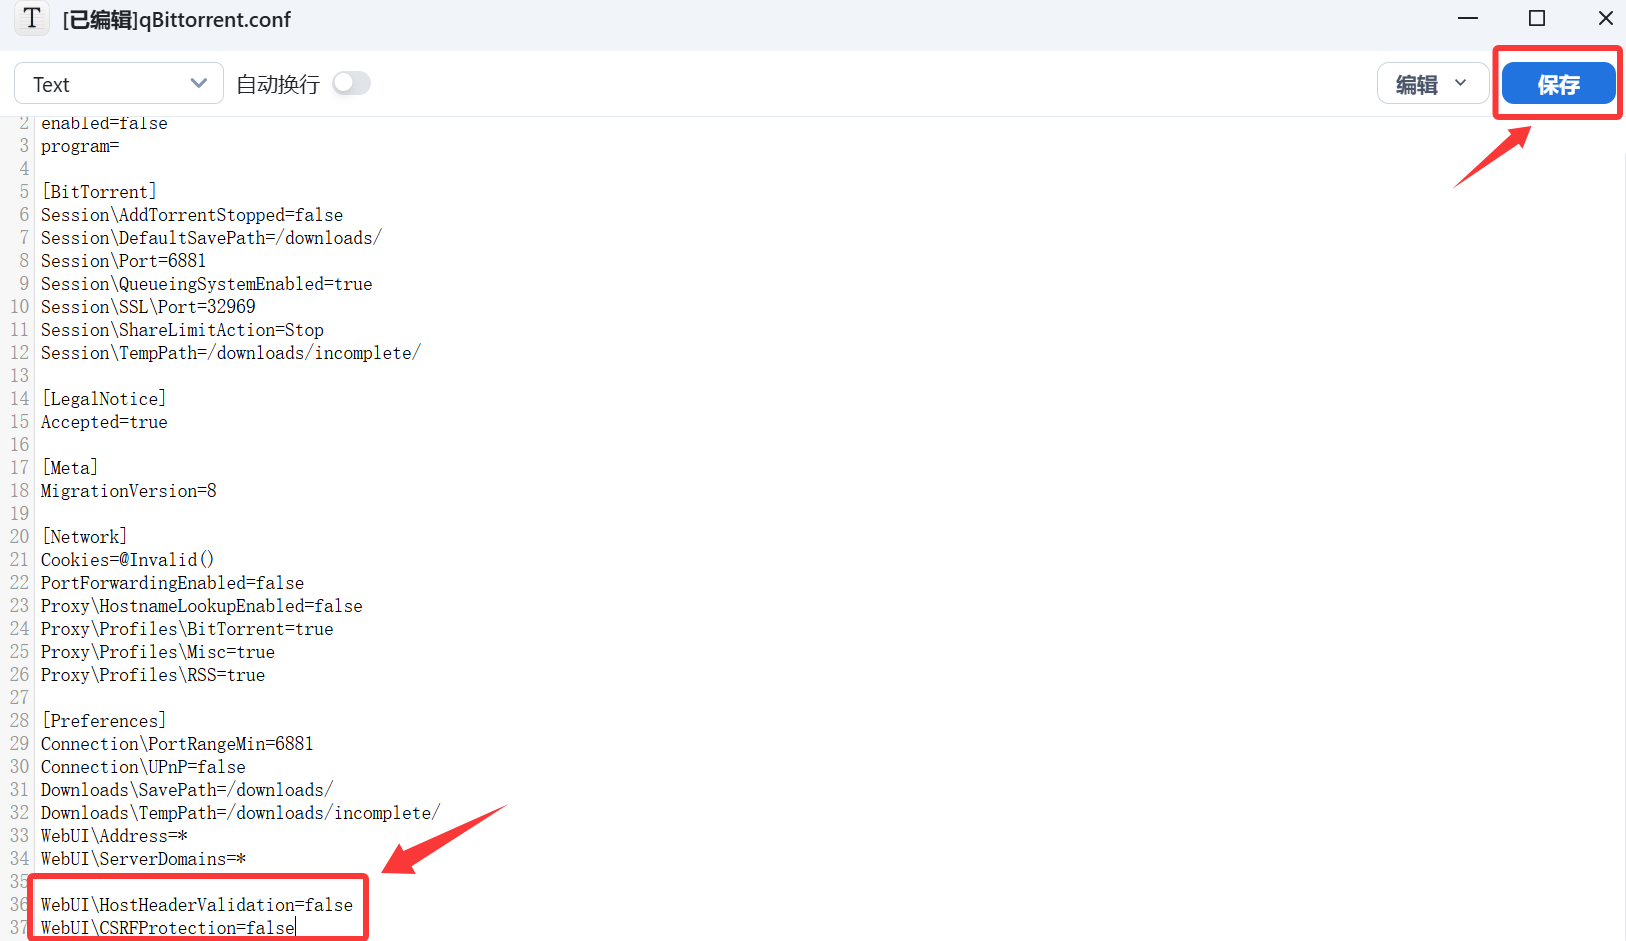1626x941 pixels.
Task: Close the qBittorrent.conf editor window
Action: [1605, 19]
